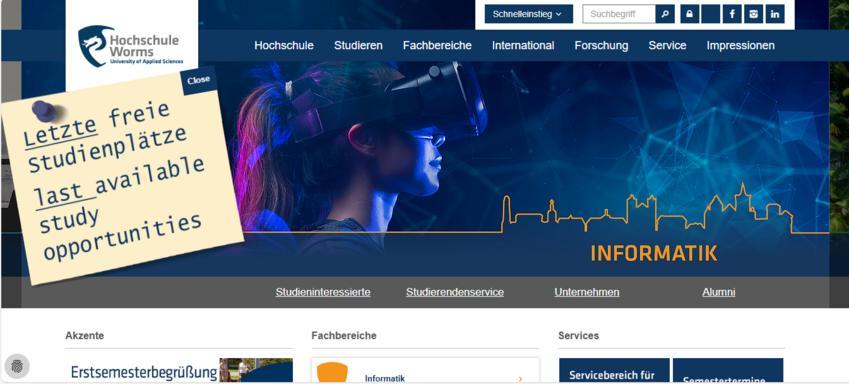
Task: Click the arrow next to Informatik
Action: [520, 379]
